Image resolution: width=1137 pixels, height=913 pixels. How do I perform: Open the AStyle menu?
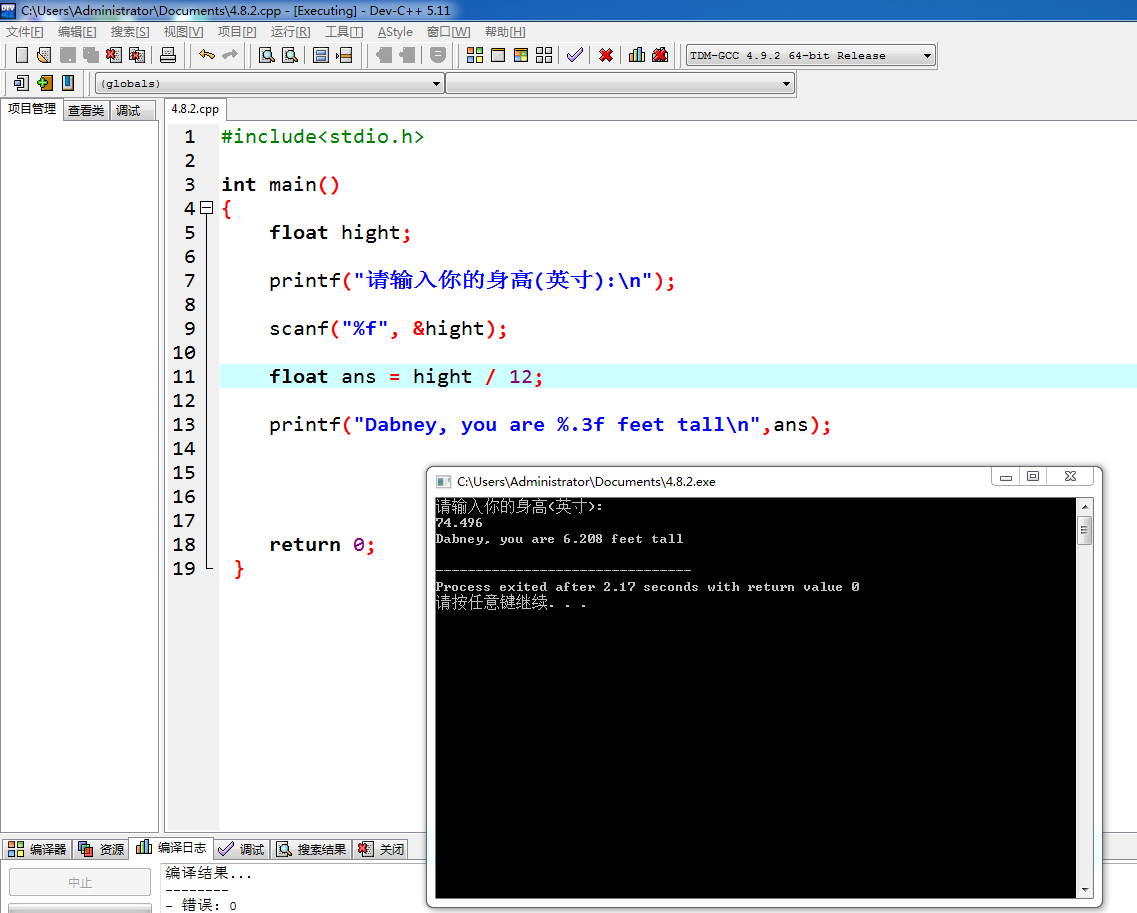click(395, 32)
